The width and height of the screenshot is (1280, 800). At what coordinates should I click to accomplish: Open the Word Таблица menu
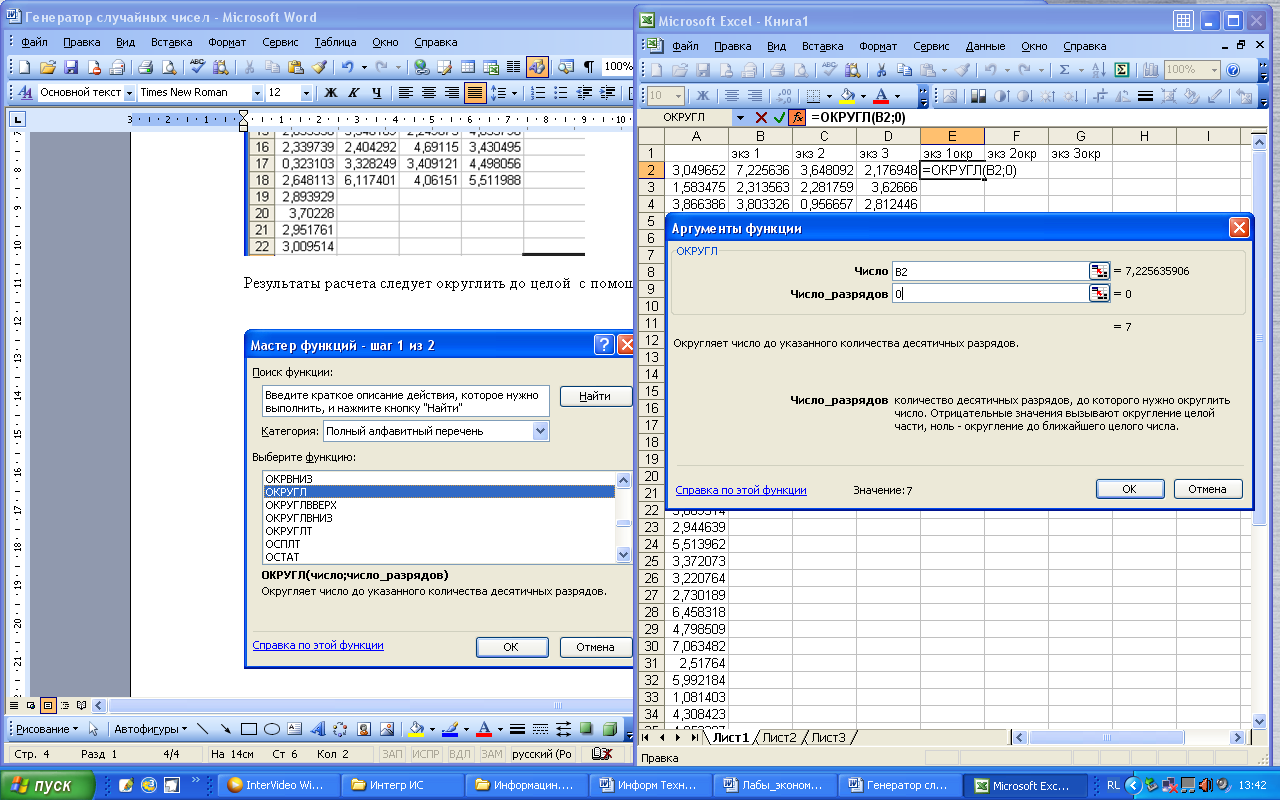(335, 42)
